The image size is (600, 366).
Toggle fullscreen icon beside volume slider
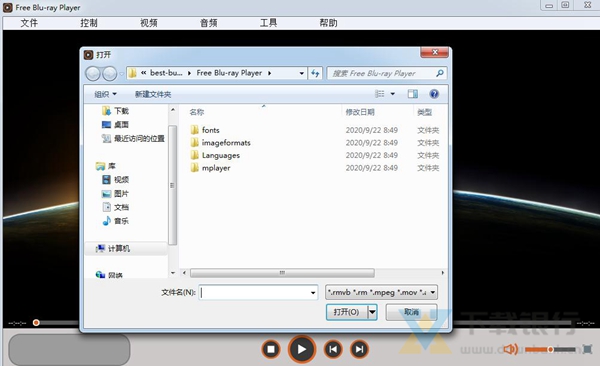tap(587, 349)
